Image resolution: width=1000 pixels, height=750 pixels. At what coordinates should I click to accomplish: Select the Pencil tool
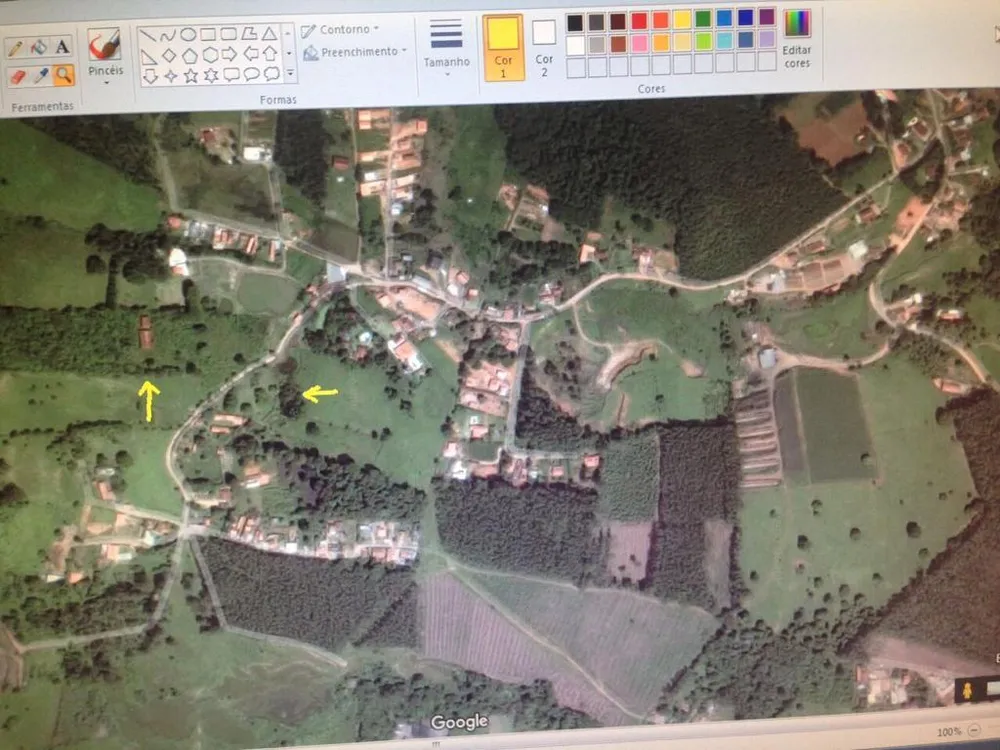tap(15, 48)
